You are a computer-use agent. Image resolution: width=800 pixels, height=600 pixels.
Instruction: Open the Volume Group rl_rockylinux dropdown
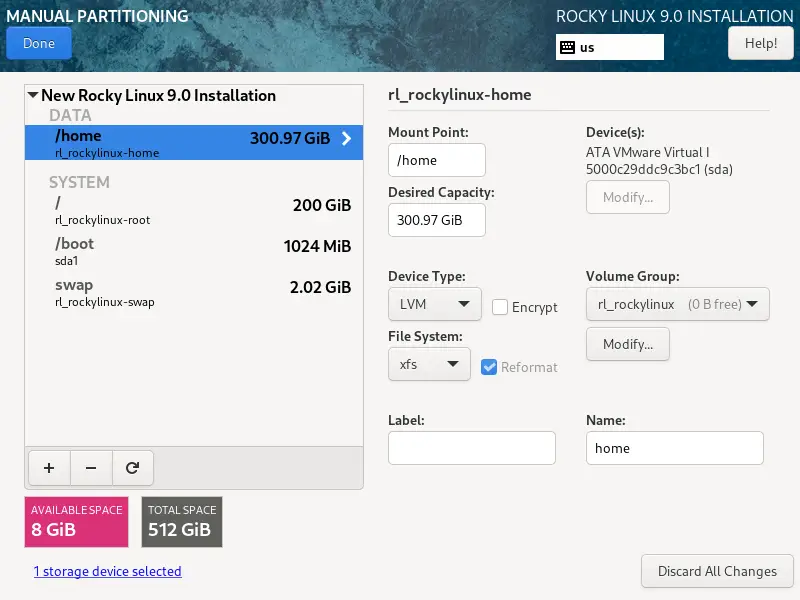point(678,304)
